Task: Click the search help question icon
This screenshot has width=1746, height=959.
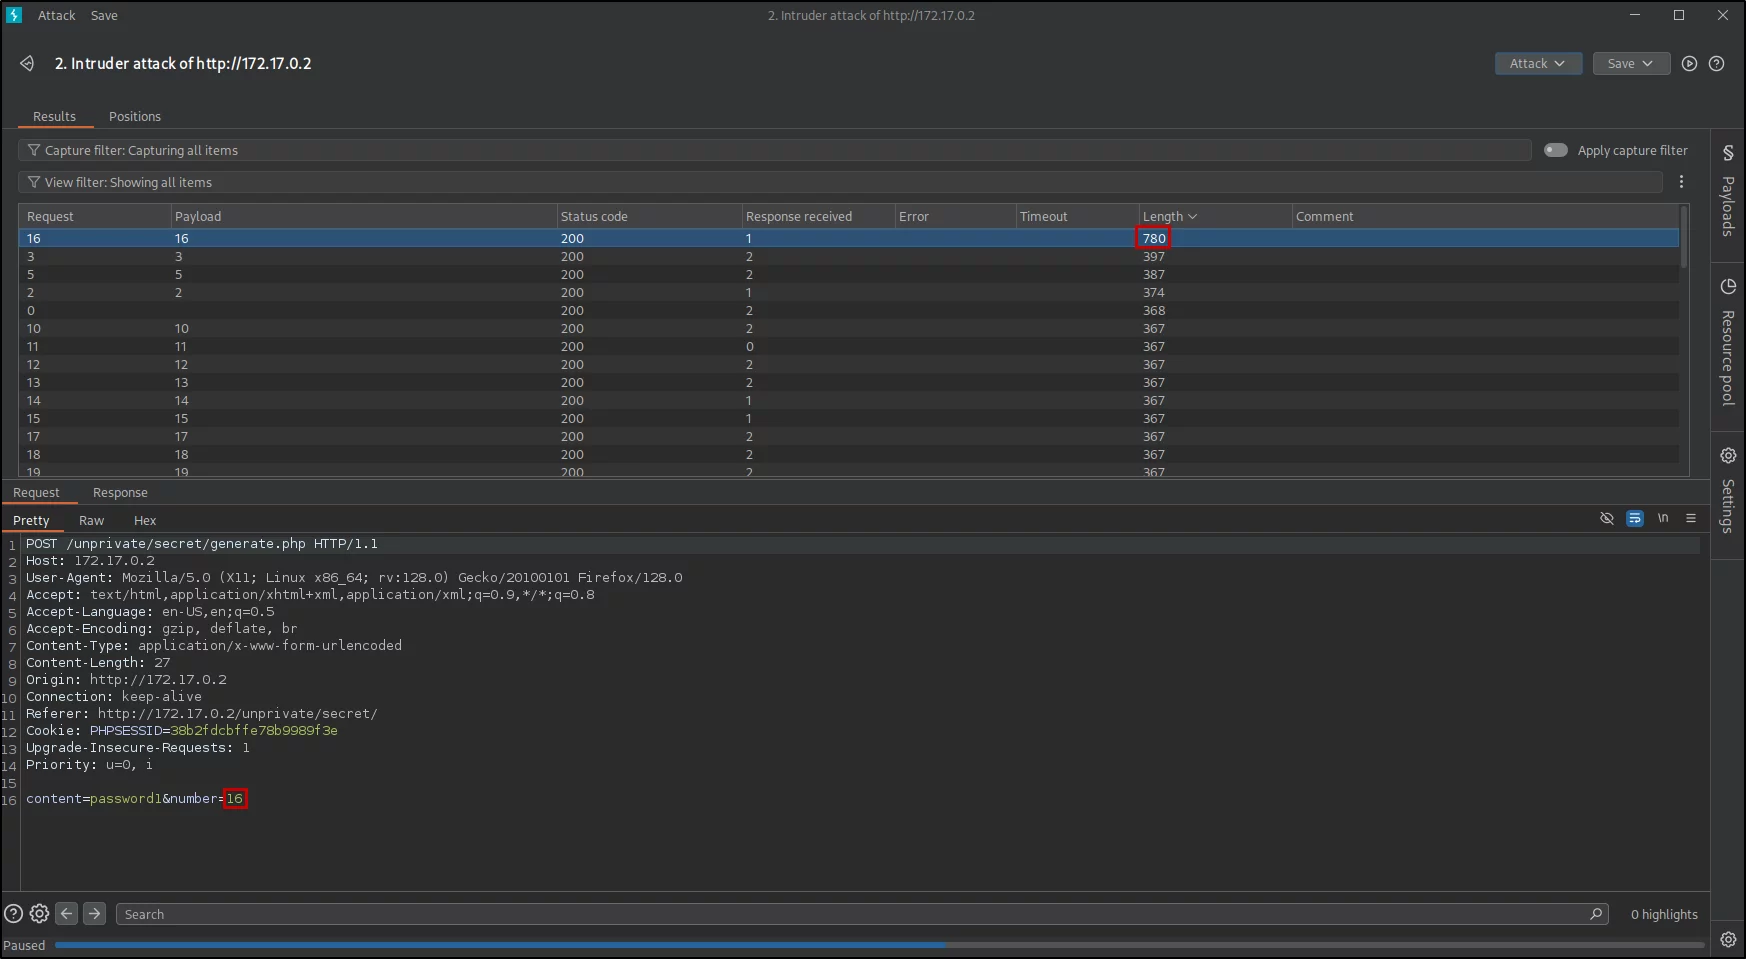Action: [x=13, y=913]
